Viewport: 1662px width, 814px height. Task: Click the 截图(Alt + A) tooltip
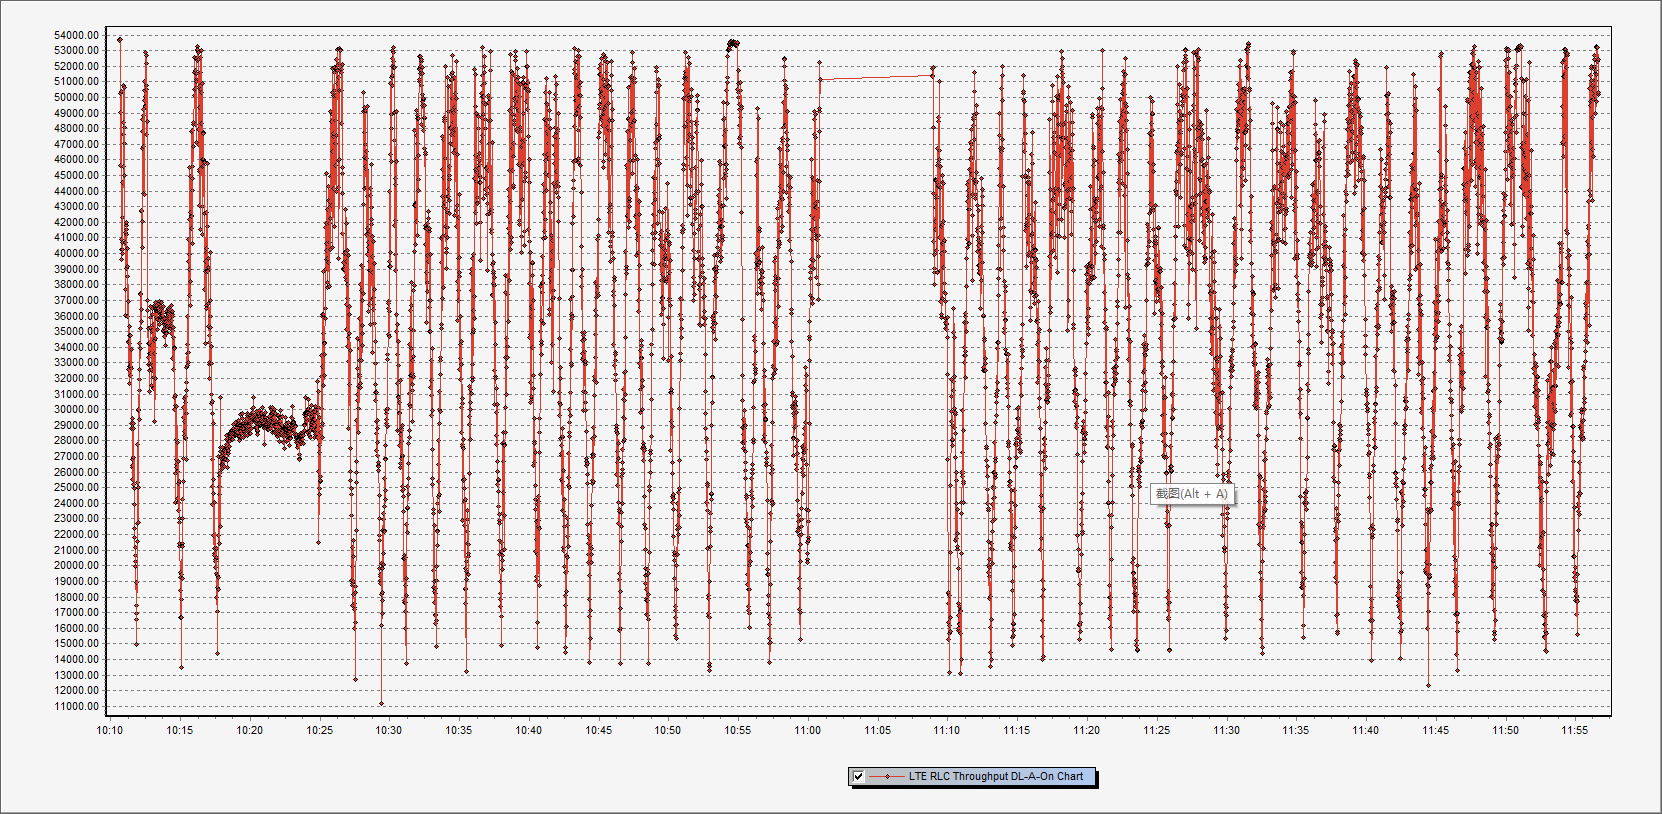[1192, 494]
